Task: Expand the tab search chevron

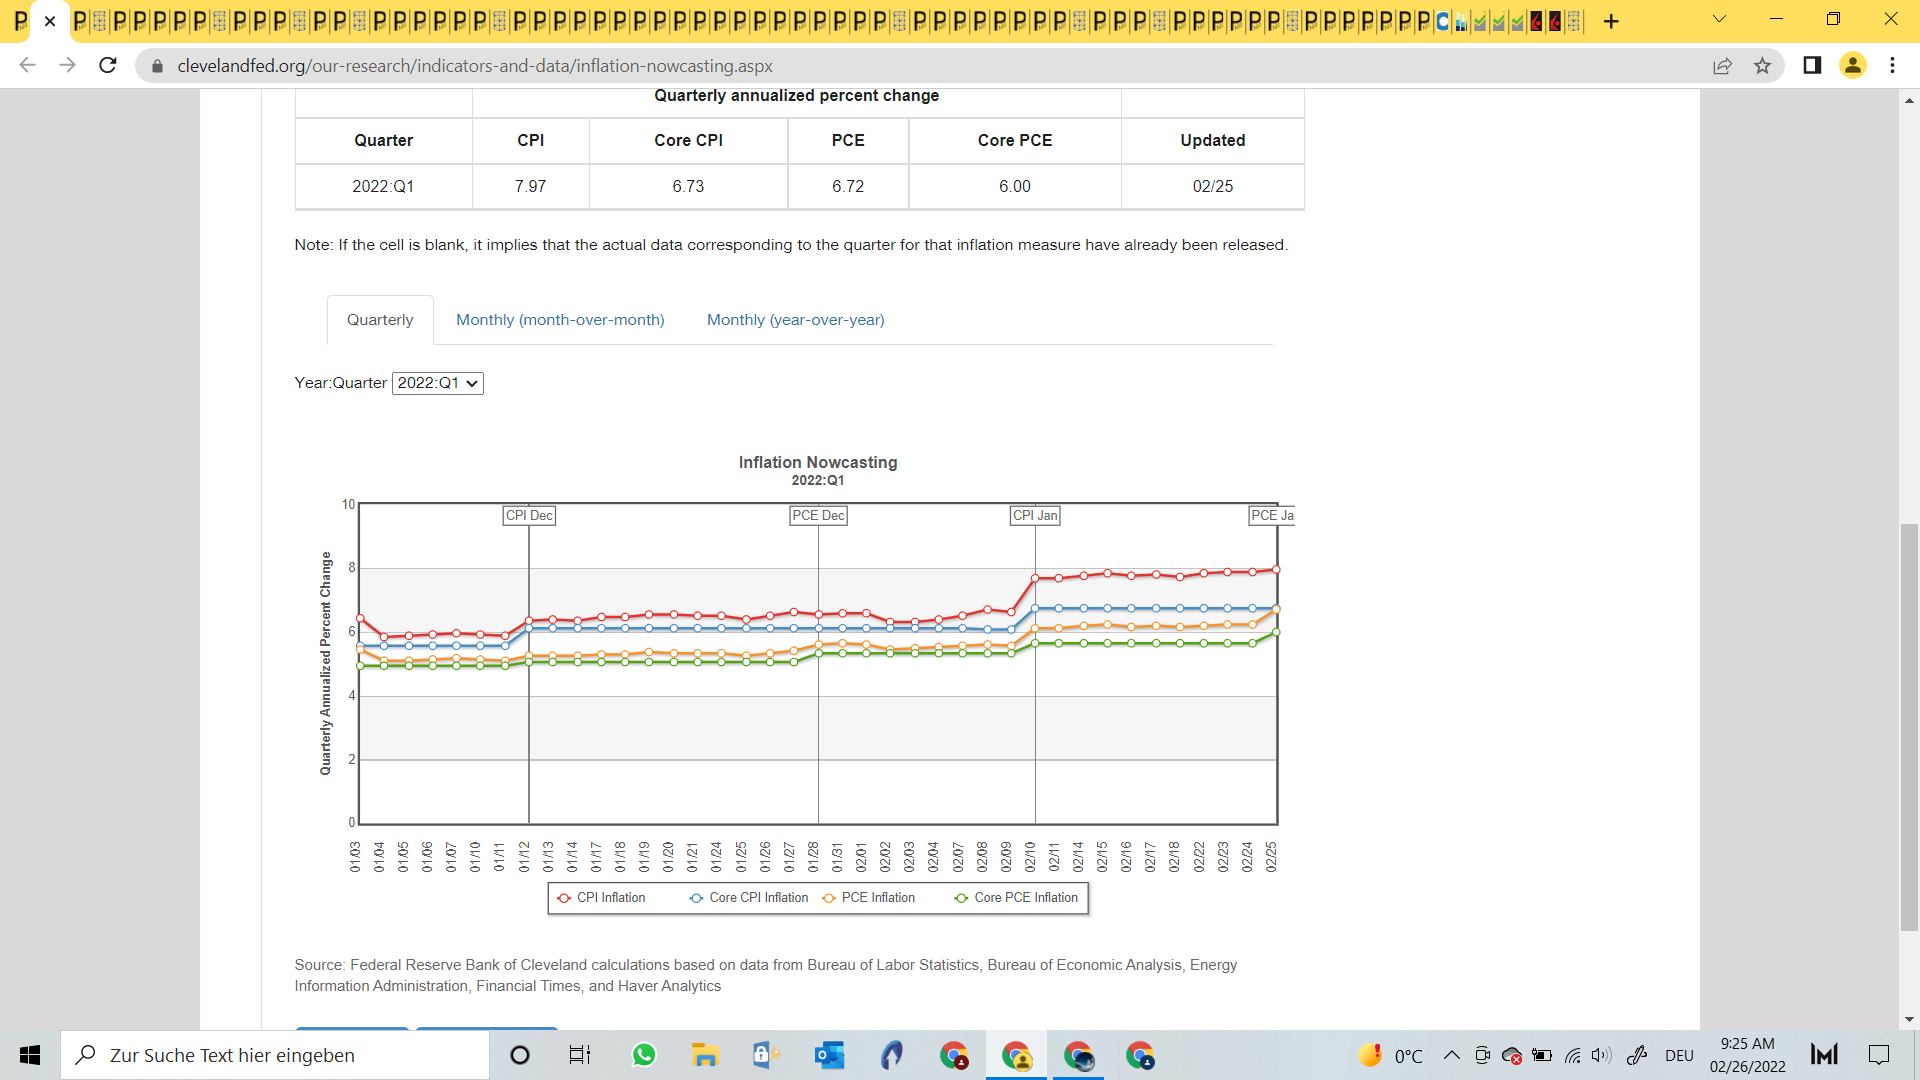Action: (1719, 19)
